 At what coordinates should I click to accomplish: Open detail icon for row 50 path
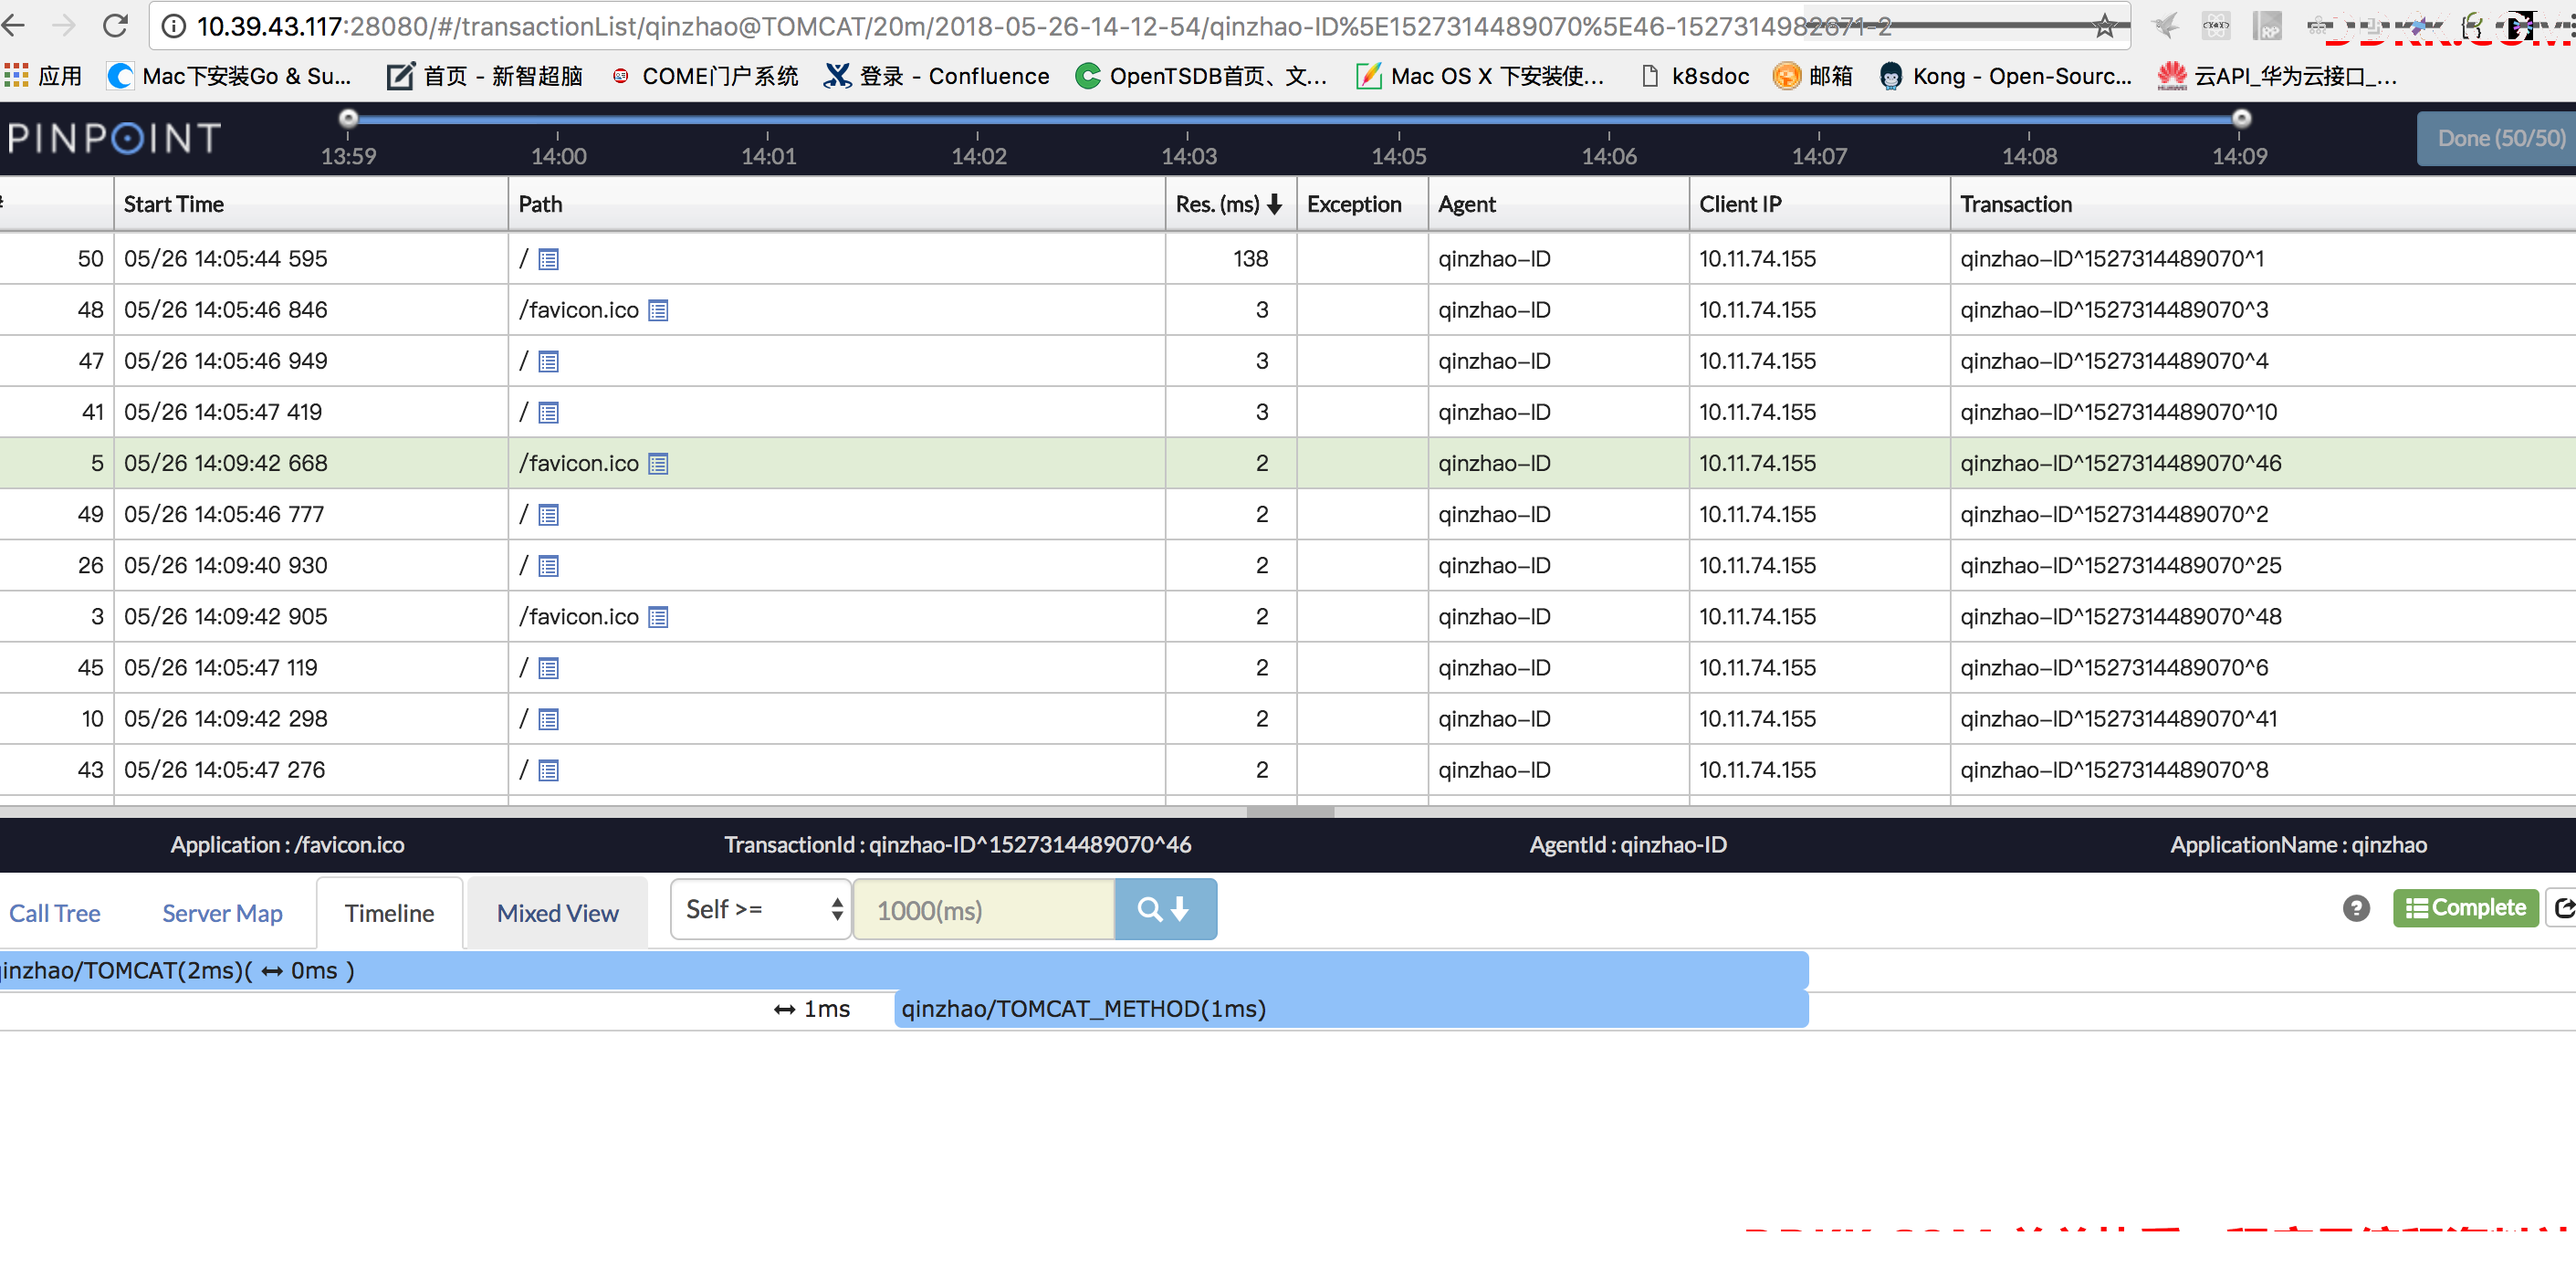[x=548, y=260]
